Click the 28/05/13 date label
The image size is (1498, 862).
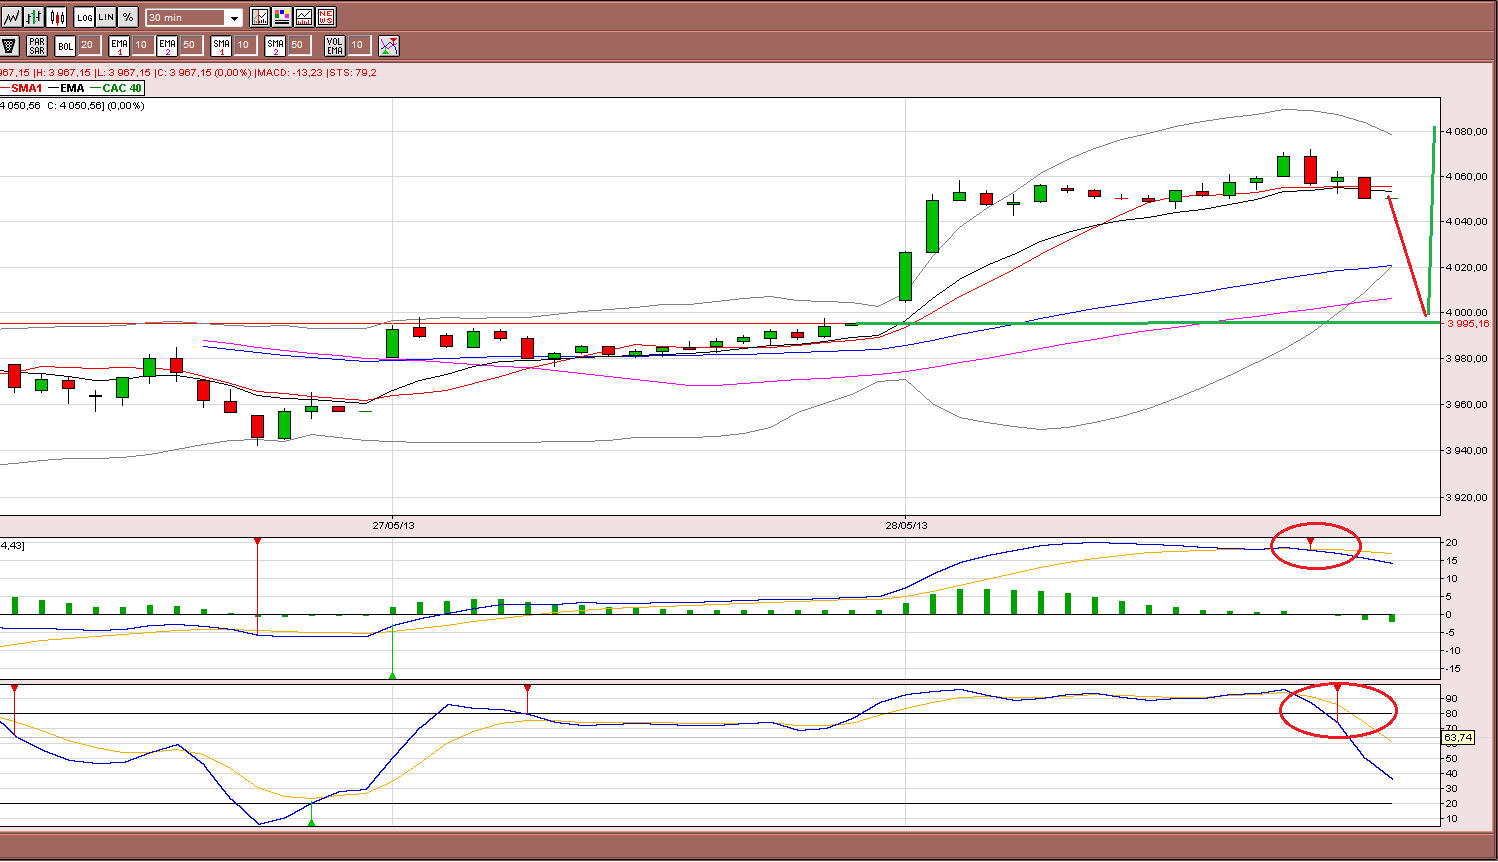(906, 525)
